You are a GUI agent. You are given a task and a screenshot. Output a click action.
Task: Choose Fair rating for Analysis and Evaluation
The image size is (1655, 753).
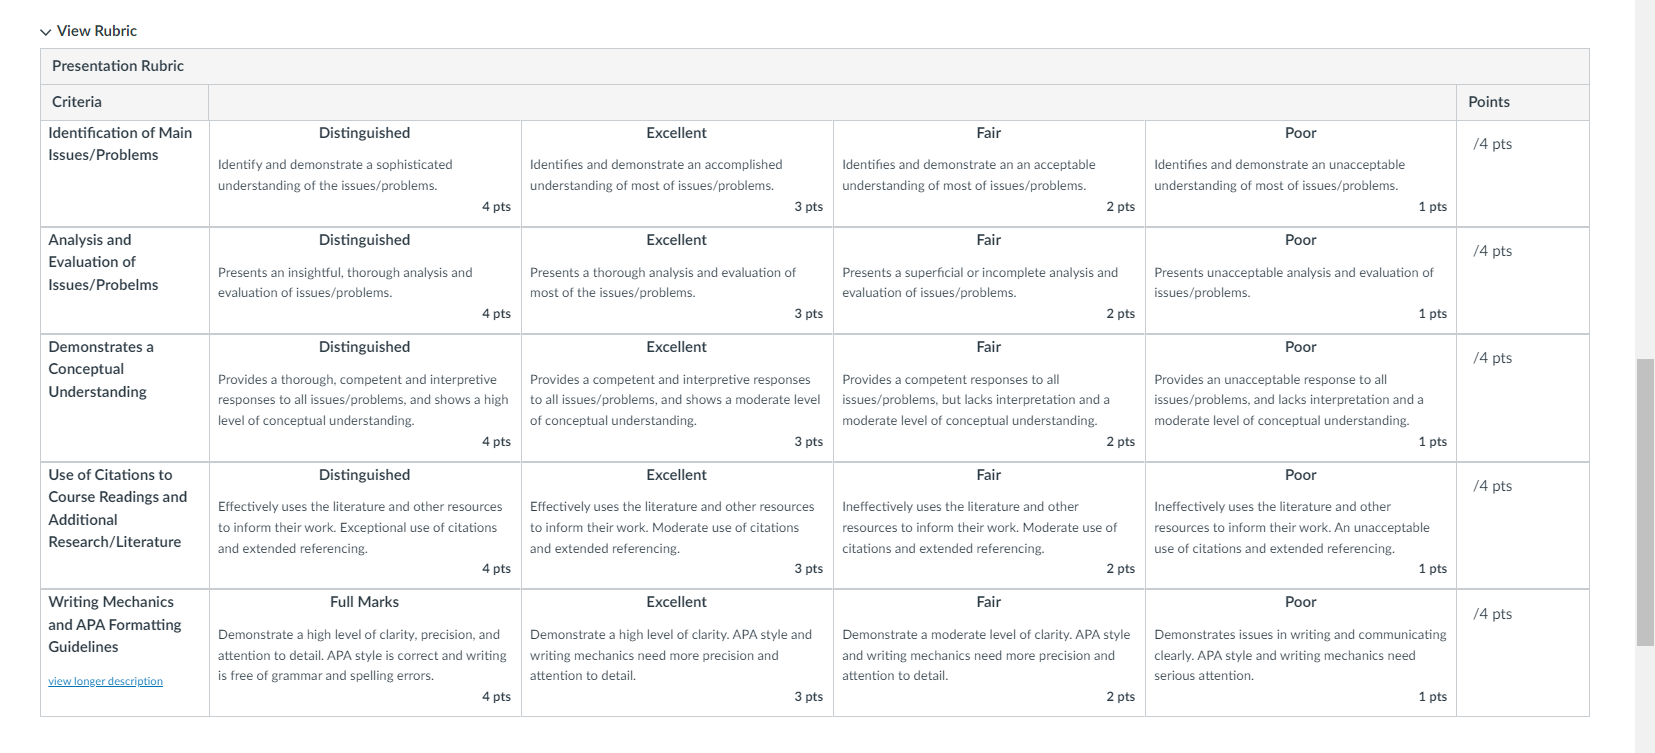989,281
